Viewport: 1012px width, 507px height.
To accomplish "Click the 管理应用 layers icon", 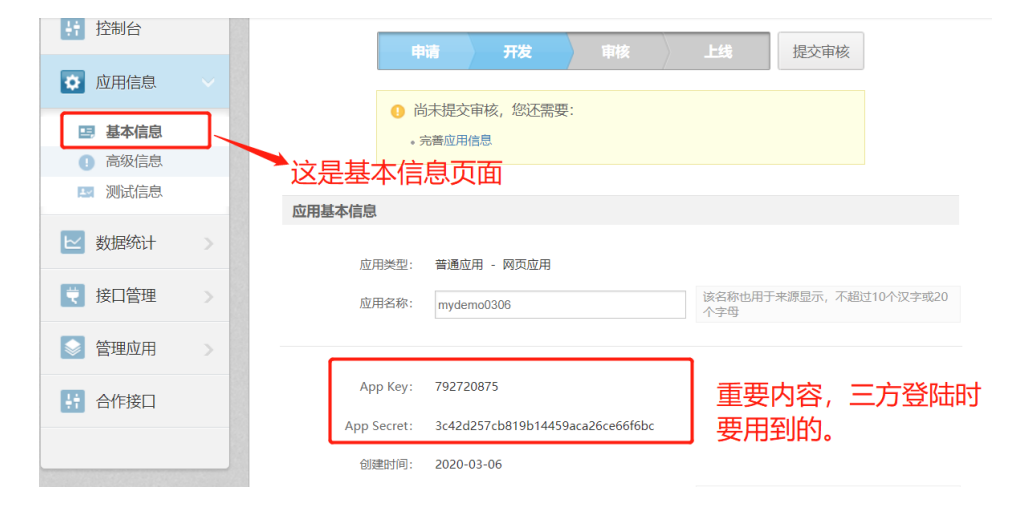I will pos(72,348).
